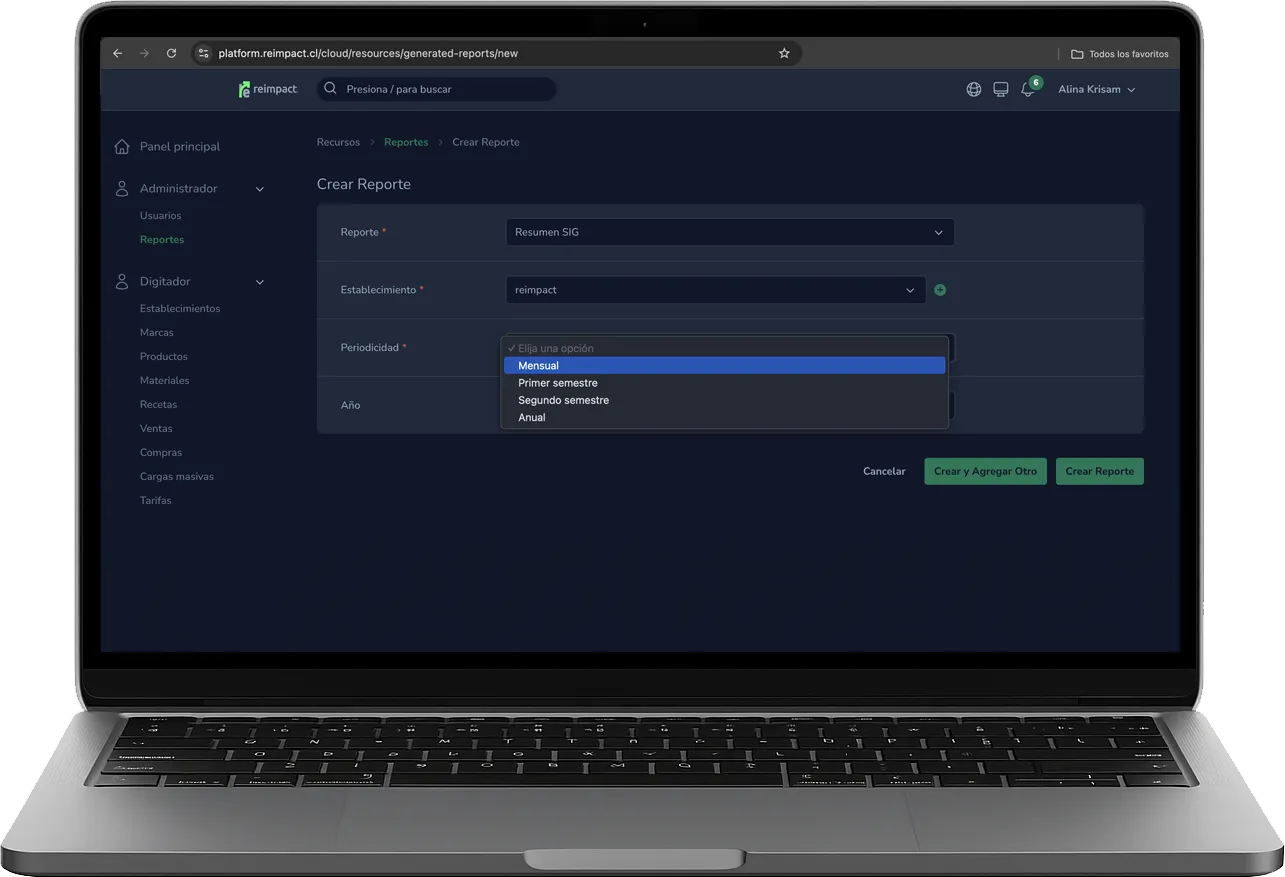This screenshot has height=877, width=1285.
Task: Click the bookmark star in the address bar
Action: pos(784,53)
